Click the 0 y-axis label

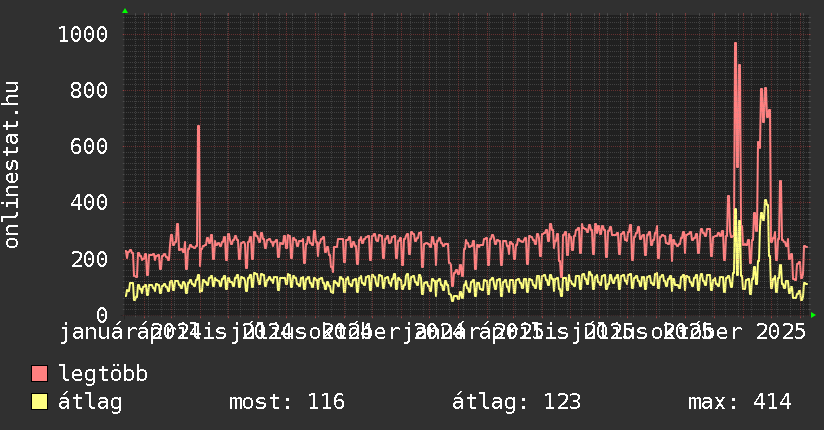102,315
